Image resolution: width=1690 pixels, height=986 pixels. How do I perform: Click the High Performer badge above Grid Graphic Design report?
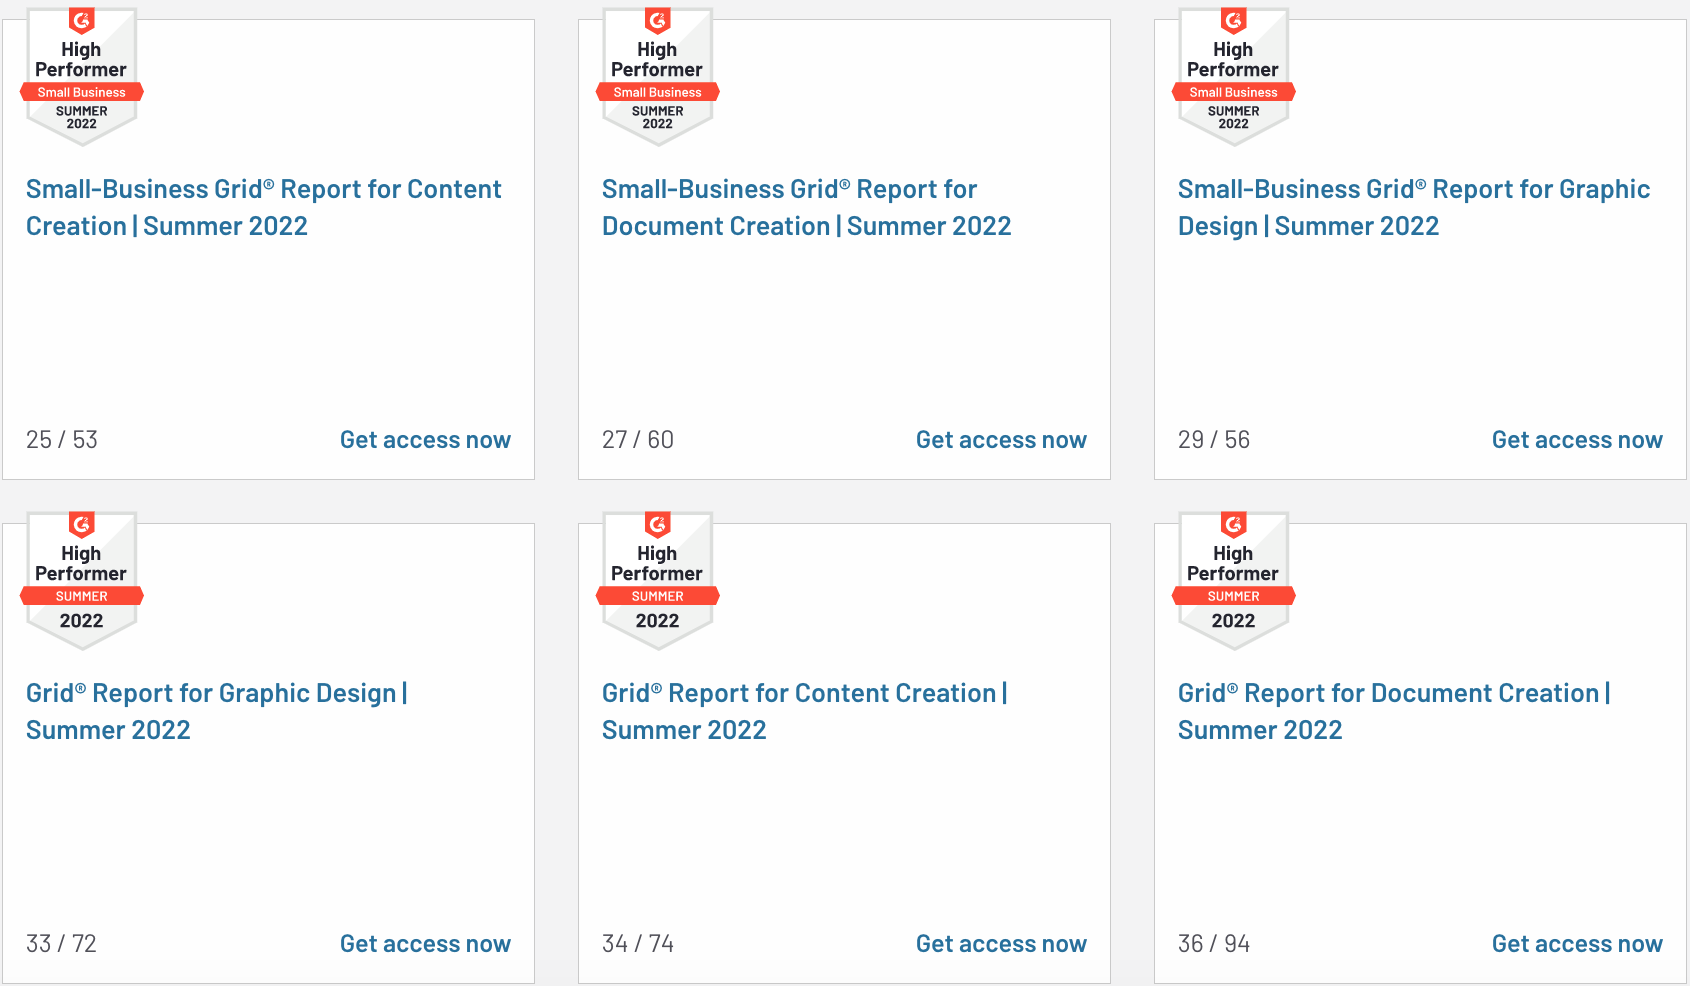click(82, 581)
